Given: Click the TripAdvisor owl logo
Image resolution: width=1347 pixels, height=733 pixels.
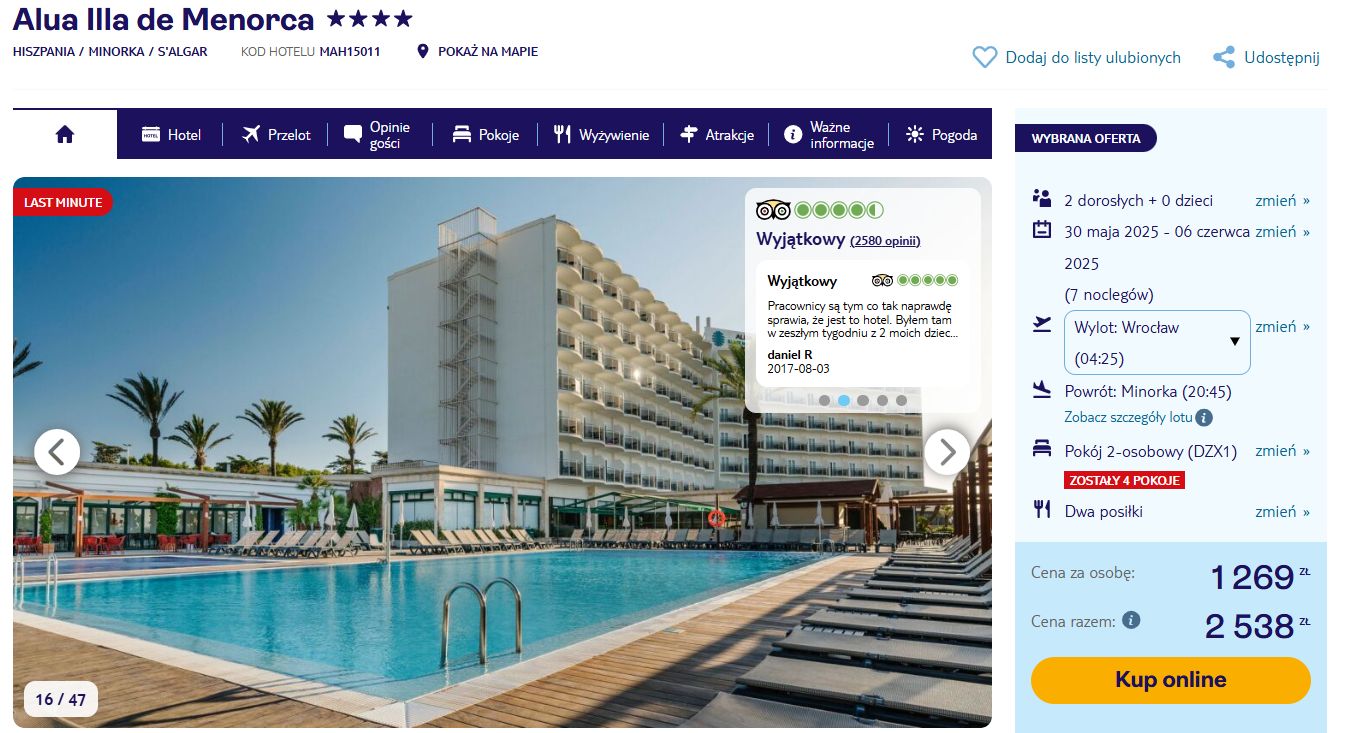Looking at the screenshot, I should (x=773, y=210).
